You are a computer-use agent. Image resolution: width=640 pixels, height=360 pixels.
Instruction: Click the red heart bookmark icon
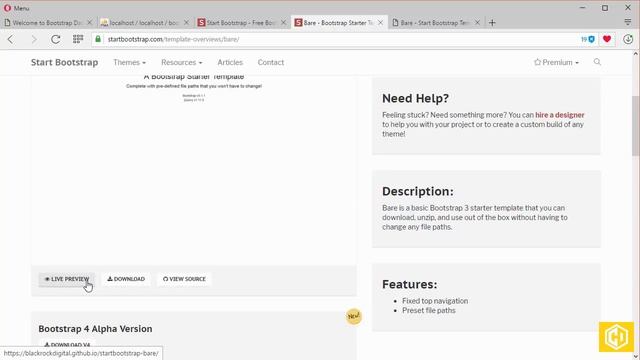point(607,39)
